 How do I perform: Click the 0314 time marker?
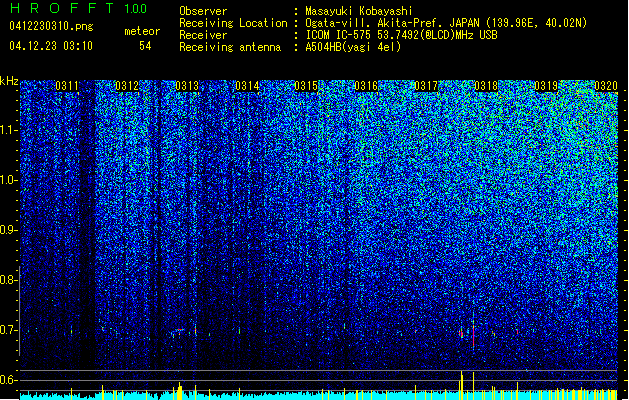tap(247, 86)
